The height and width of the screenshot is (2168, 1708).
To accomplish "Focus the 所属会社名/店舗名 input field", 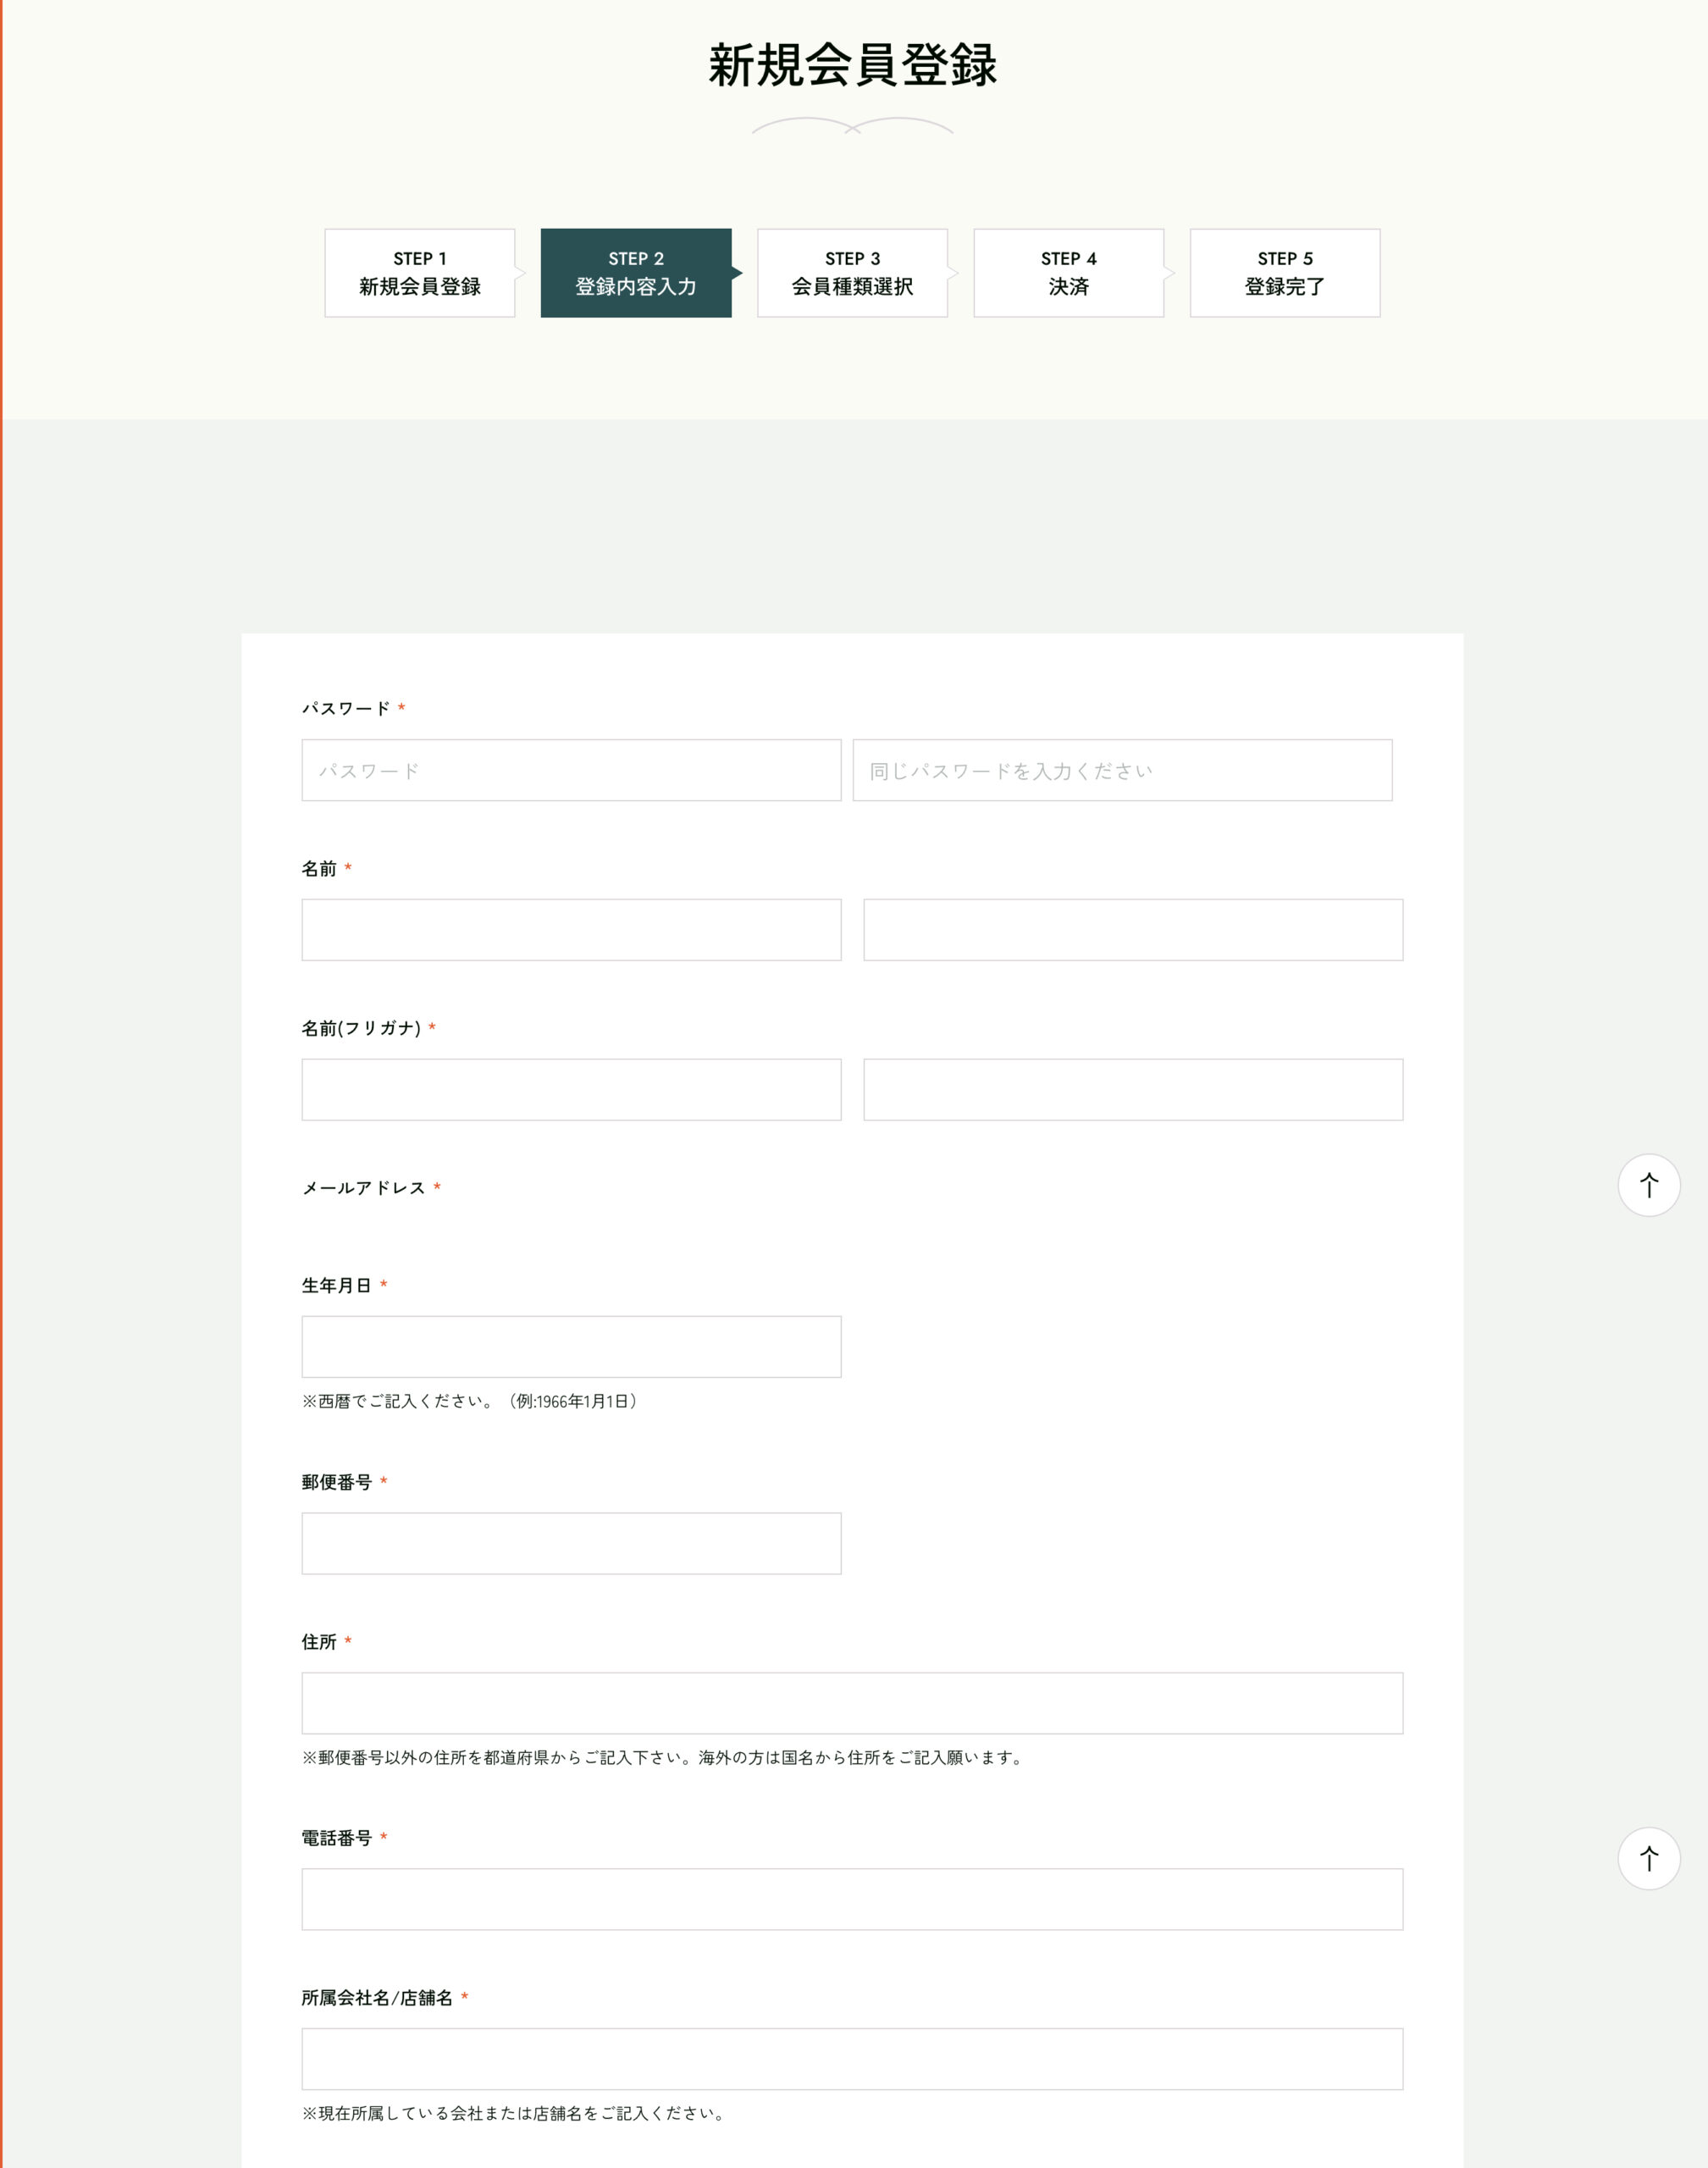I will tap(852, 2059).
